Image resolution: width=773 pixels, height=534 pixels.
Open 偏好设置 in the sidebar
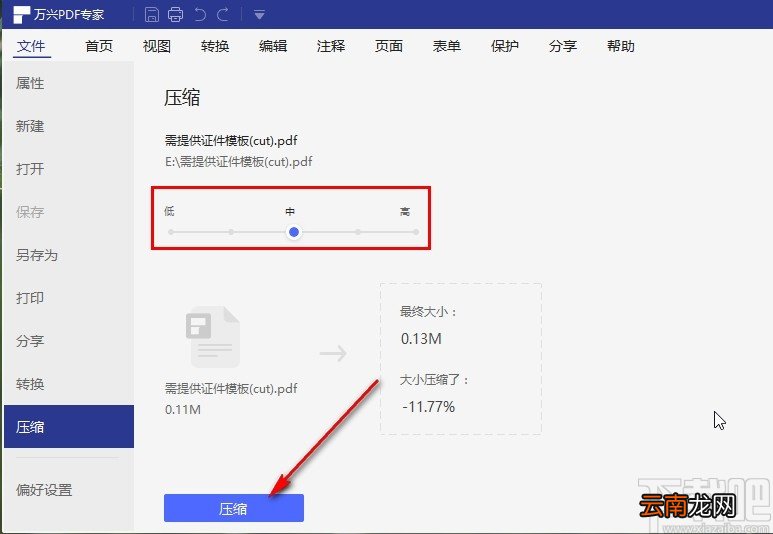click(x=69, y=490)
